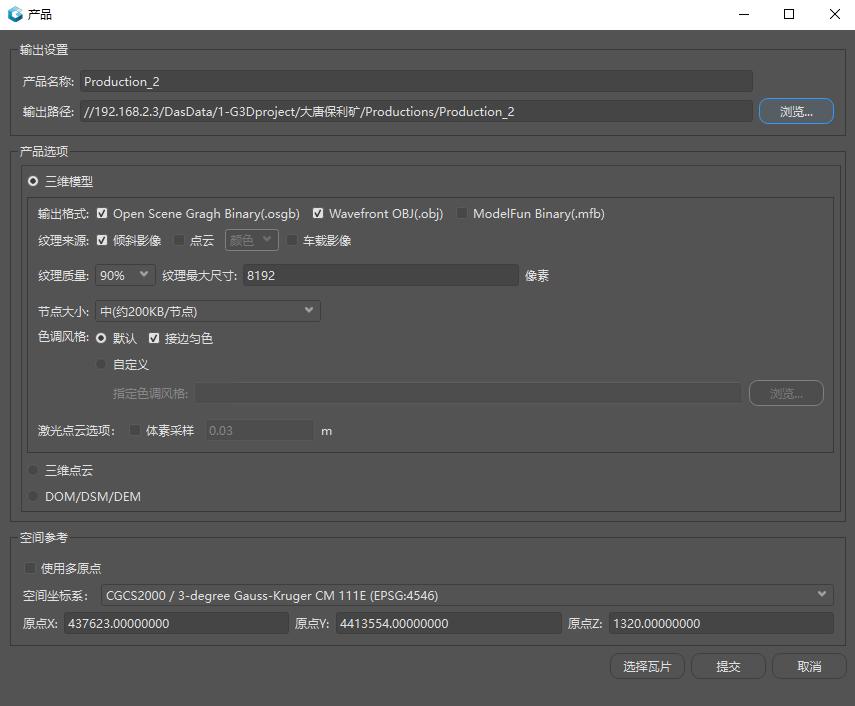Select the 默认 color style radio button
The width and height of the screenshot is (855, 706).
pyautogui.click(x=101, y=338)
